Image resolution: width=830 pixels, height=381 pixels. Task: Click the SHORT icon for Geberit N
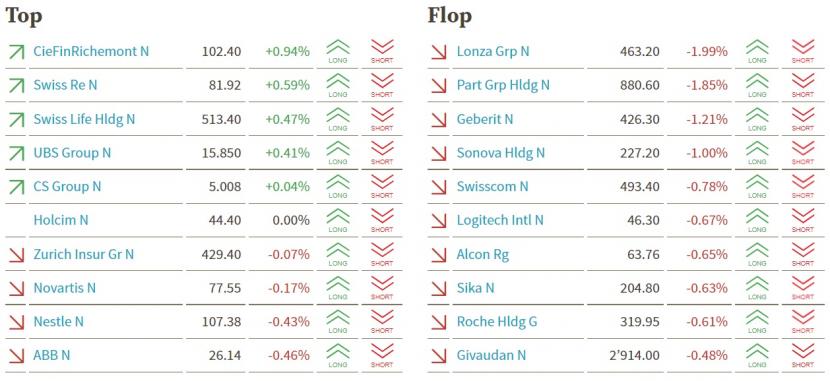click(x=802, y=119)
